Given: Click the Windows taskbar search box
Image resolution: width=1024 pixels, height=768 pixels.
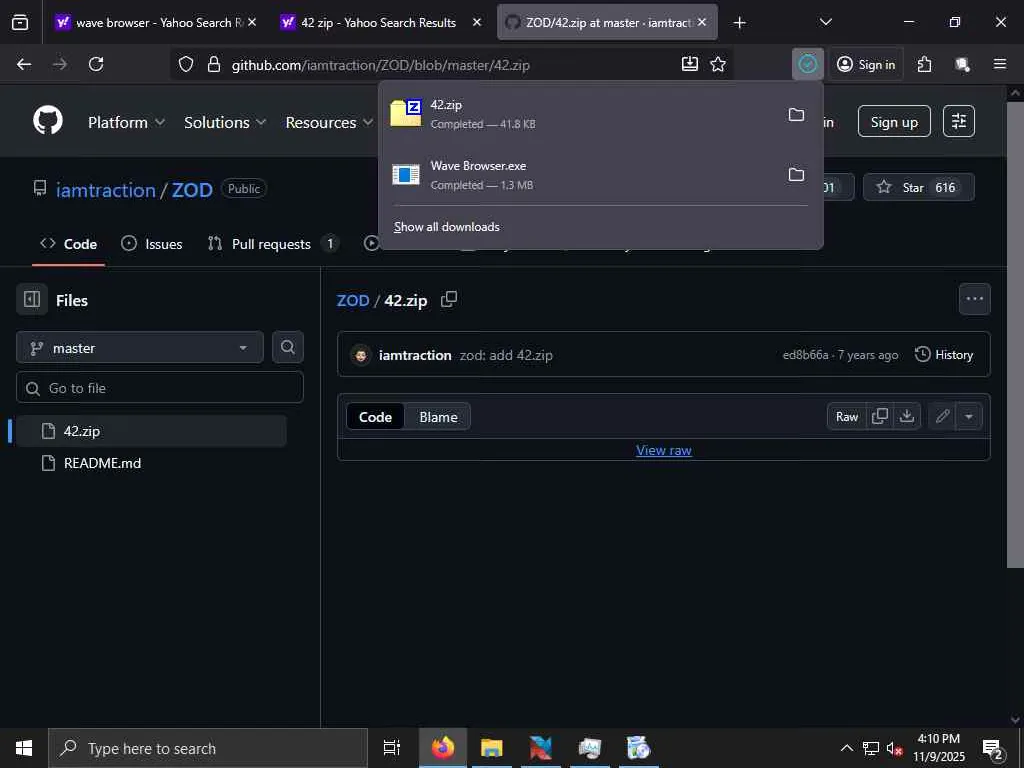Looking at the screenshot, I should click(x=208, y=748).
